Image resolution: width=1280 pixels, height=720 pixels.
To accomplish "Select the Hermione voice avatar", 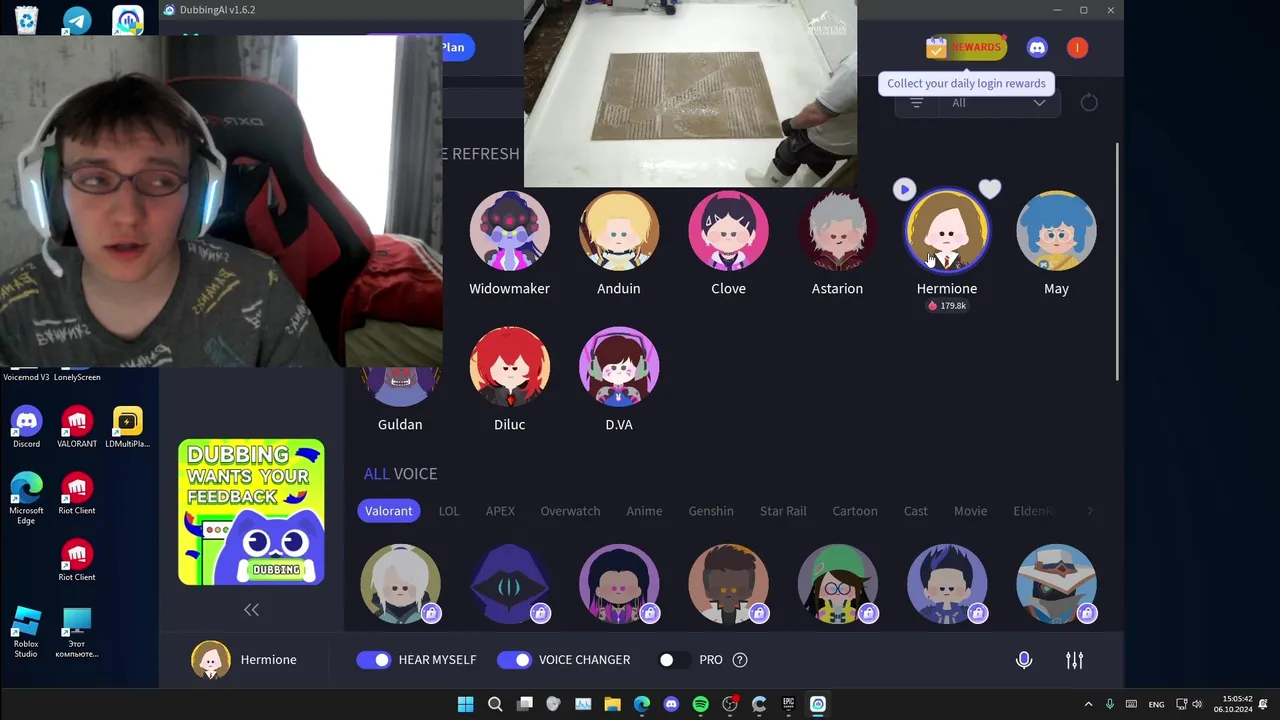I will 947,231.
